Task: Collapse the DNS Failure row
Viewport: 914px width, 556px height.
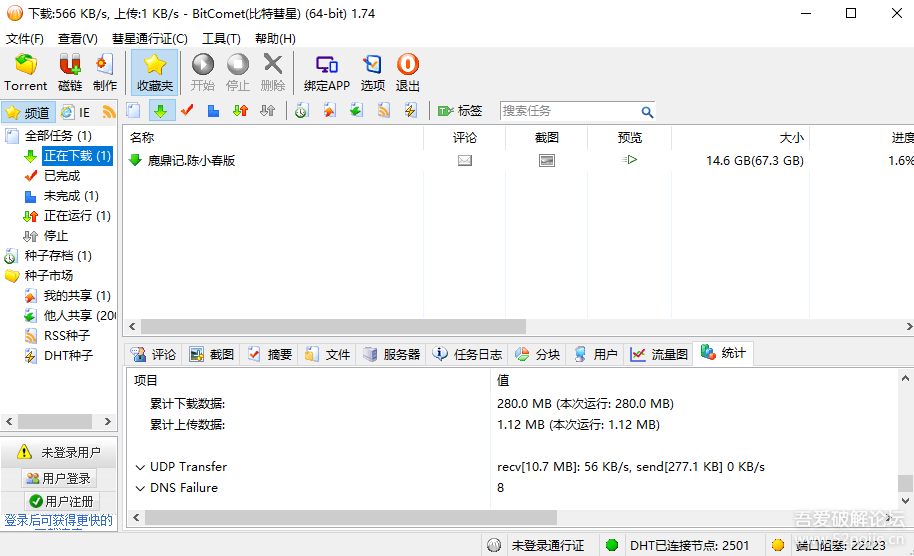Action: pyautogui.click(x=140, y=488)
